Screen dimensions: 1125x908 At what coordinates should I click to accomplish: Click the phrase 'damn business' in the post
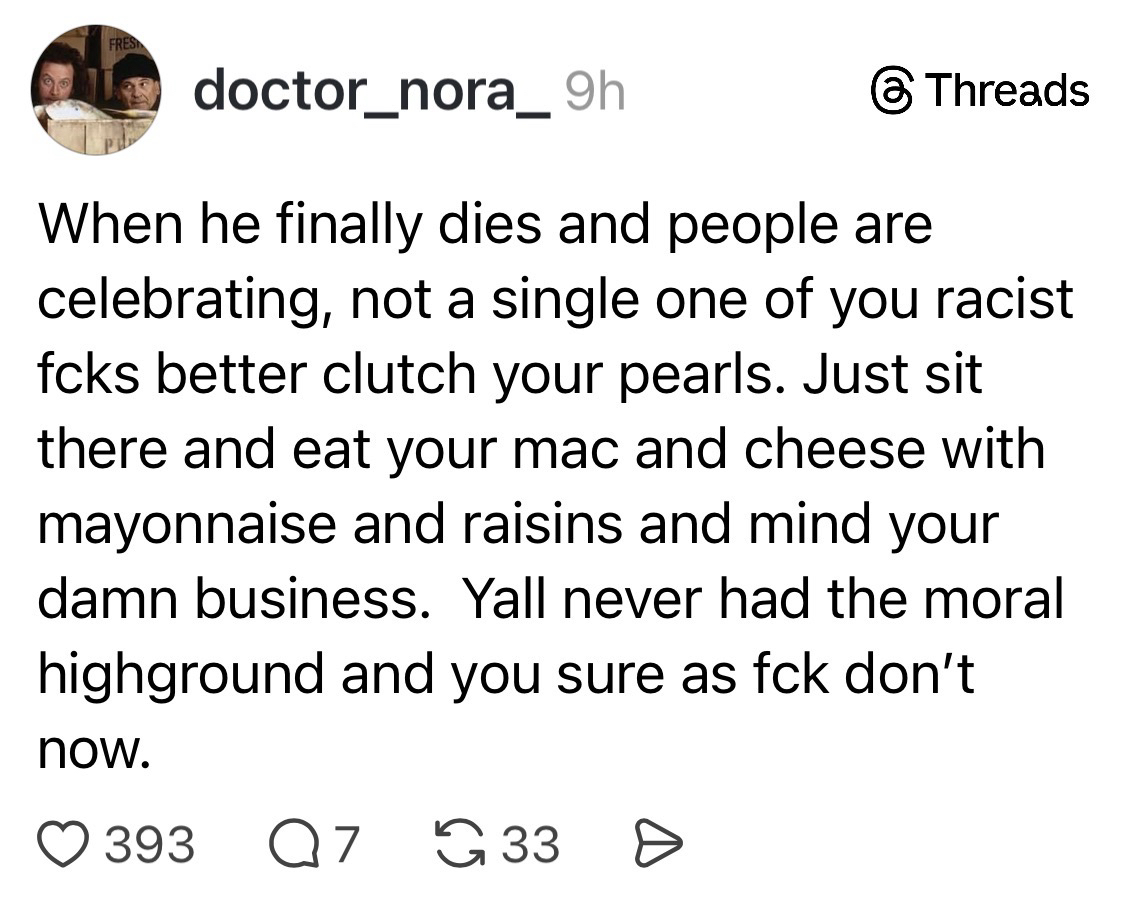pyautogui.click(x=227, y=598)
